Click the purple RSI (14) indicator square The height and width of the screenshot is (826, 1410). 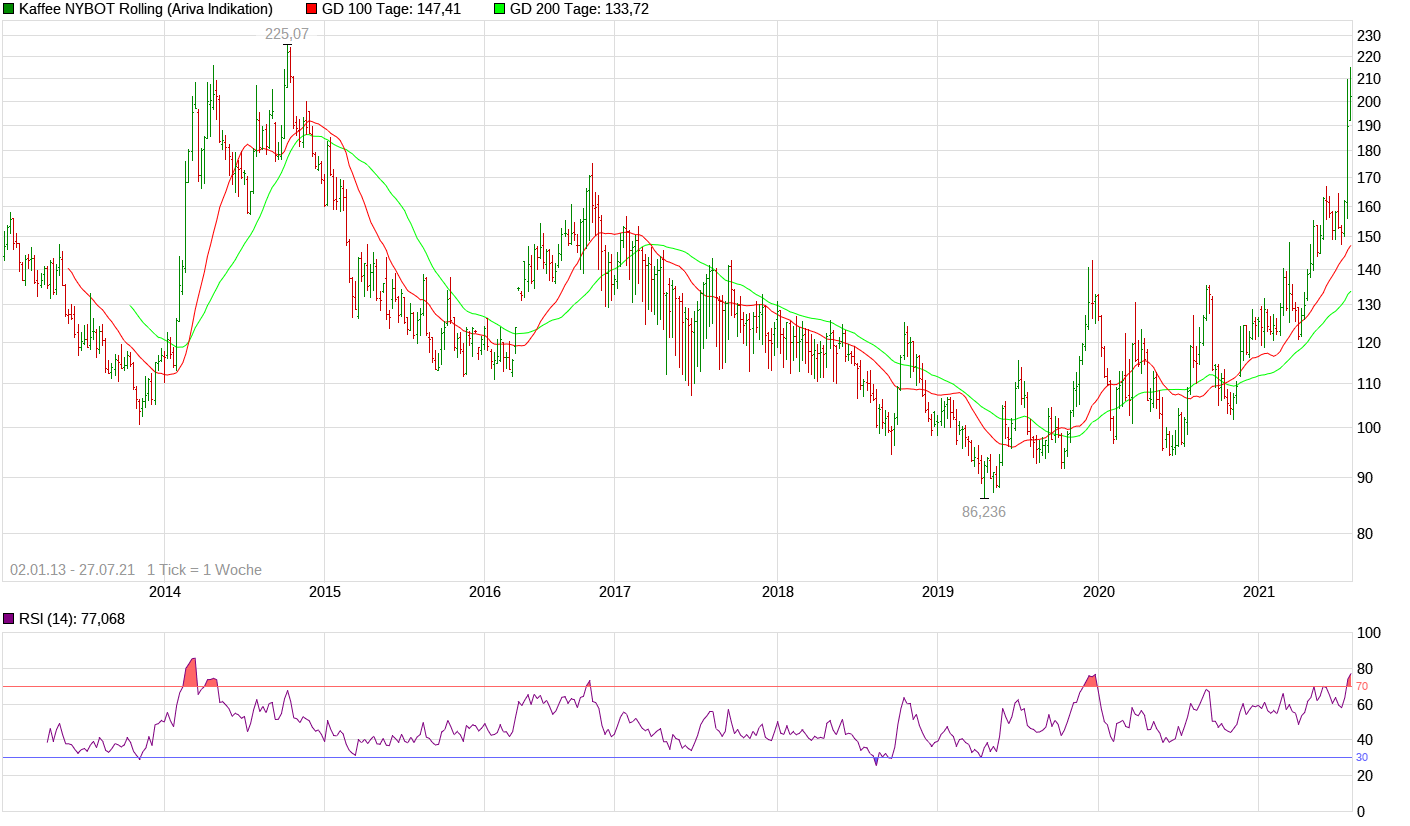[x=7, y=617]
